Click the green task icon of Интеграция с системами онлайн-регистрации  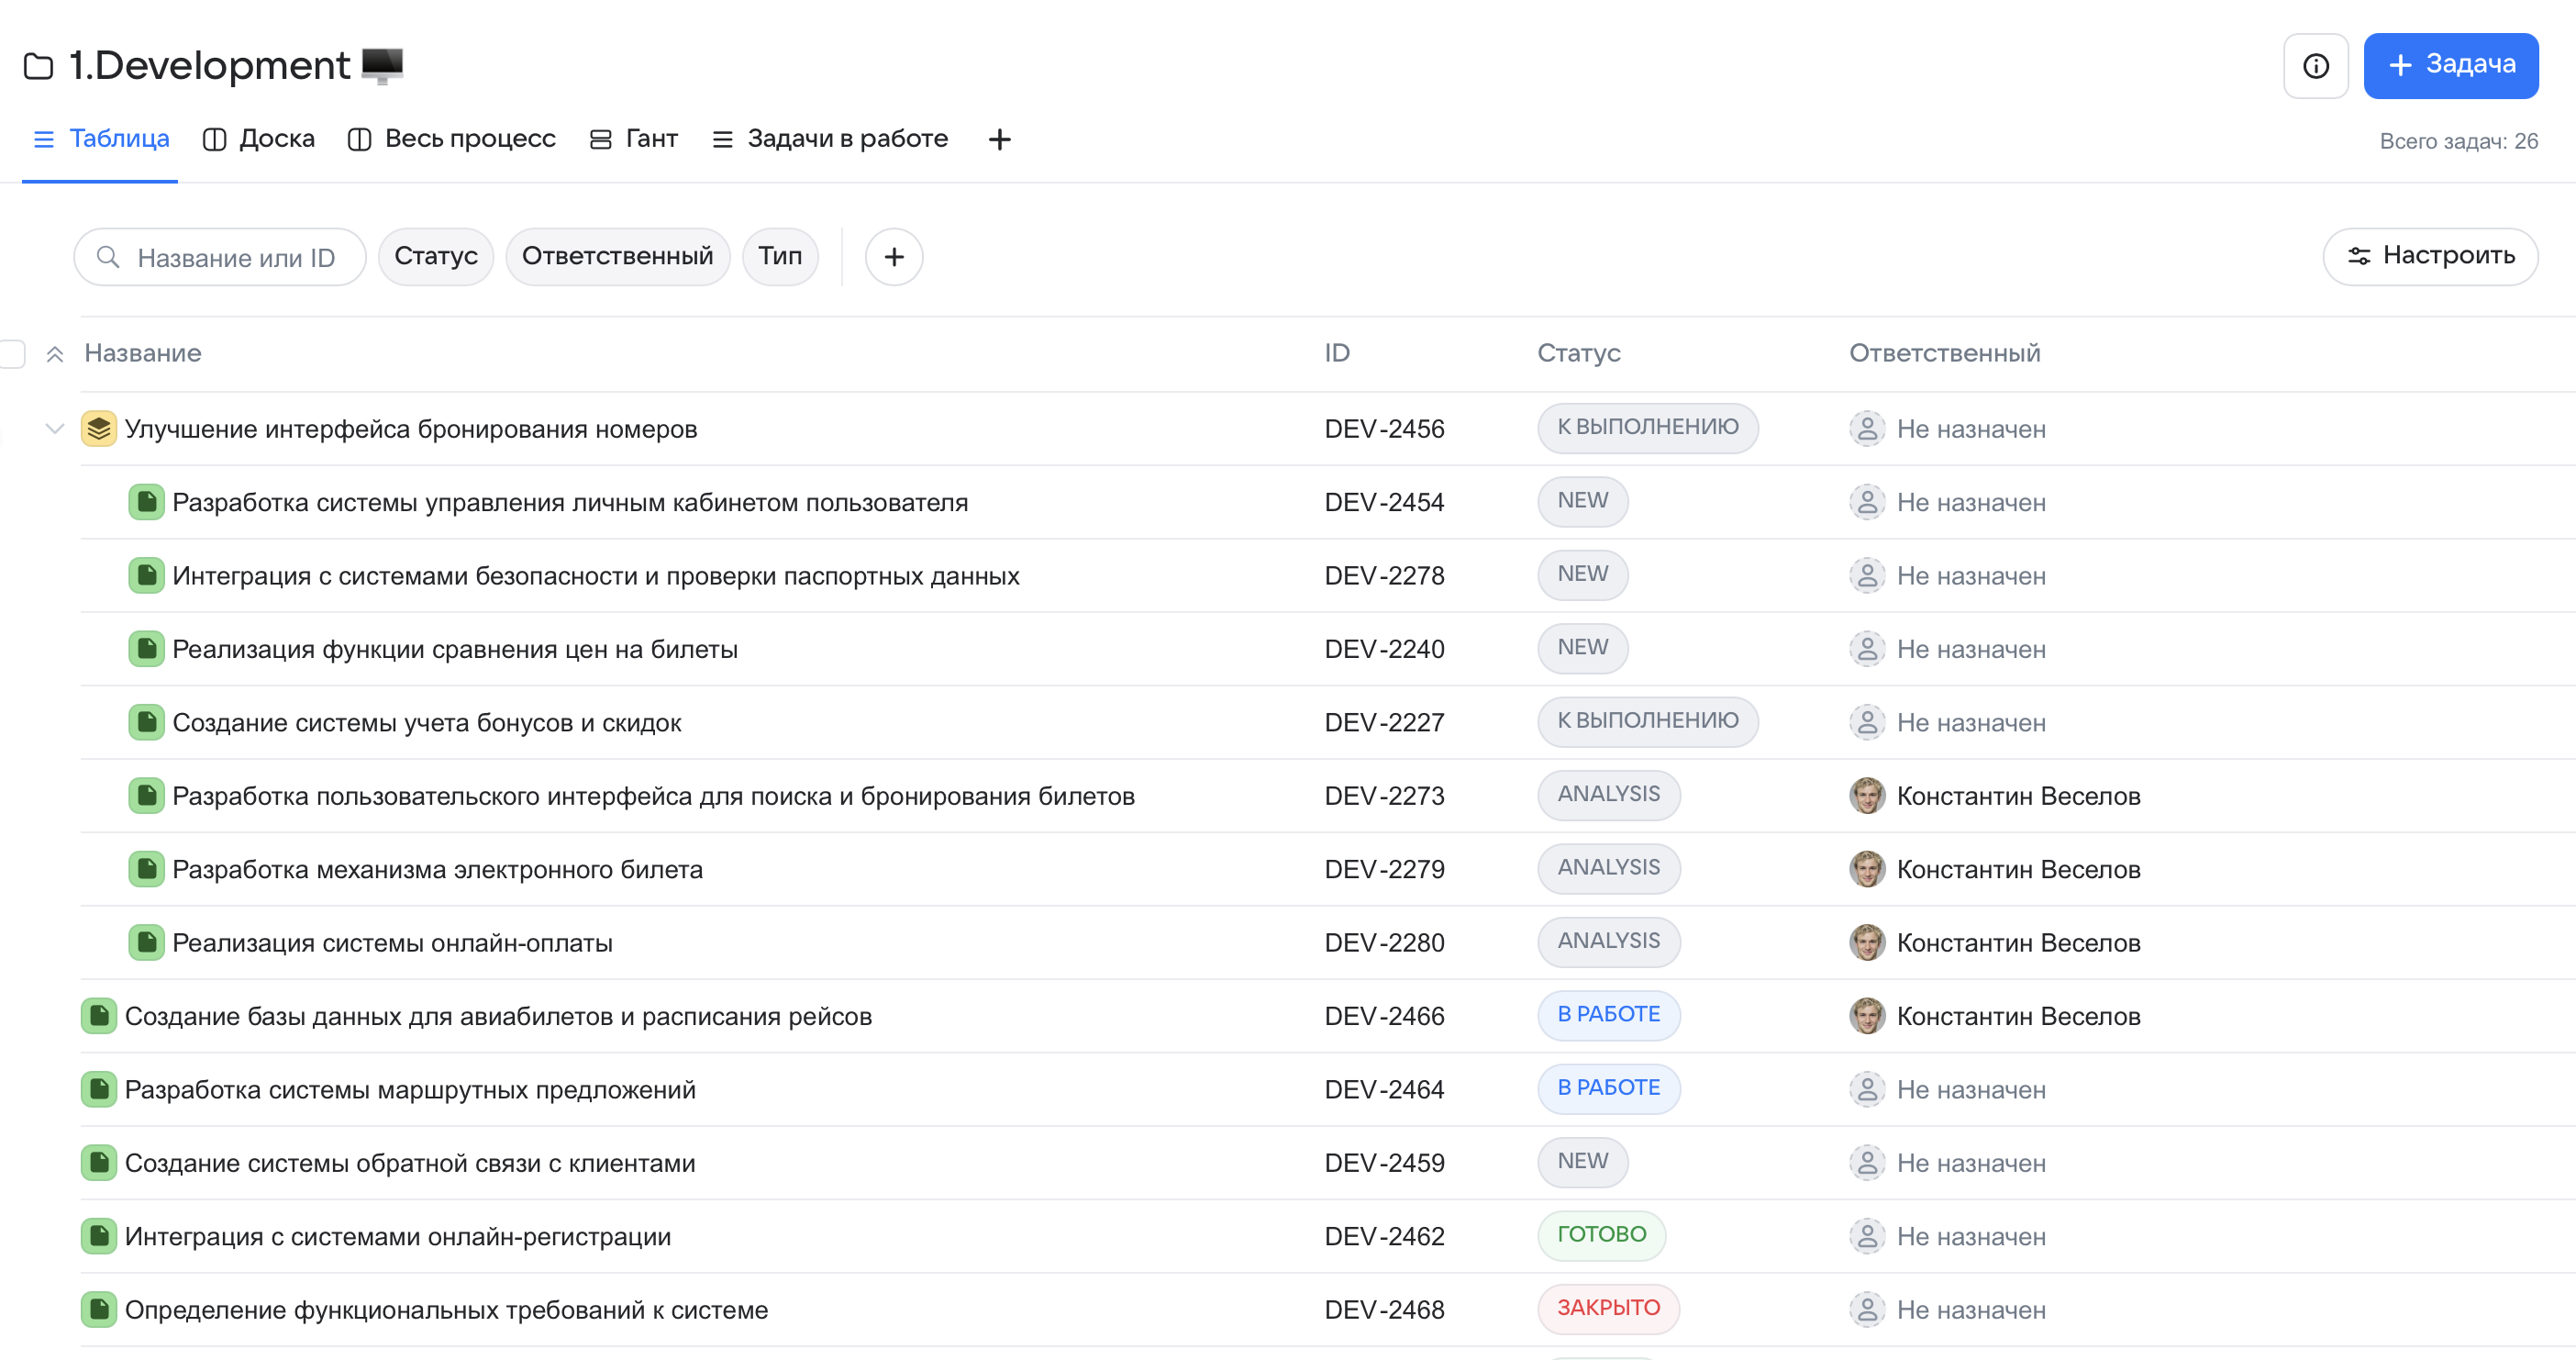pos(98,1237)
